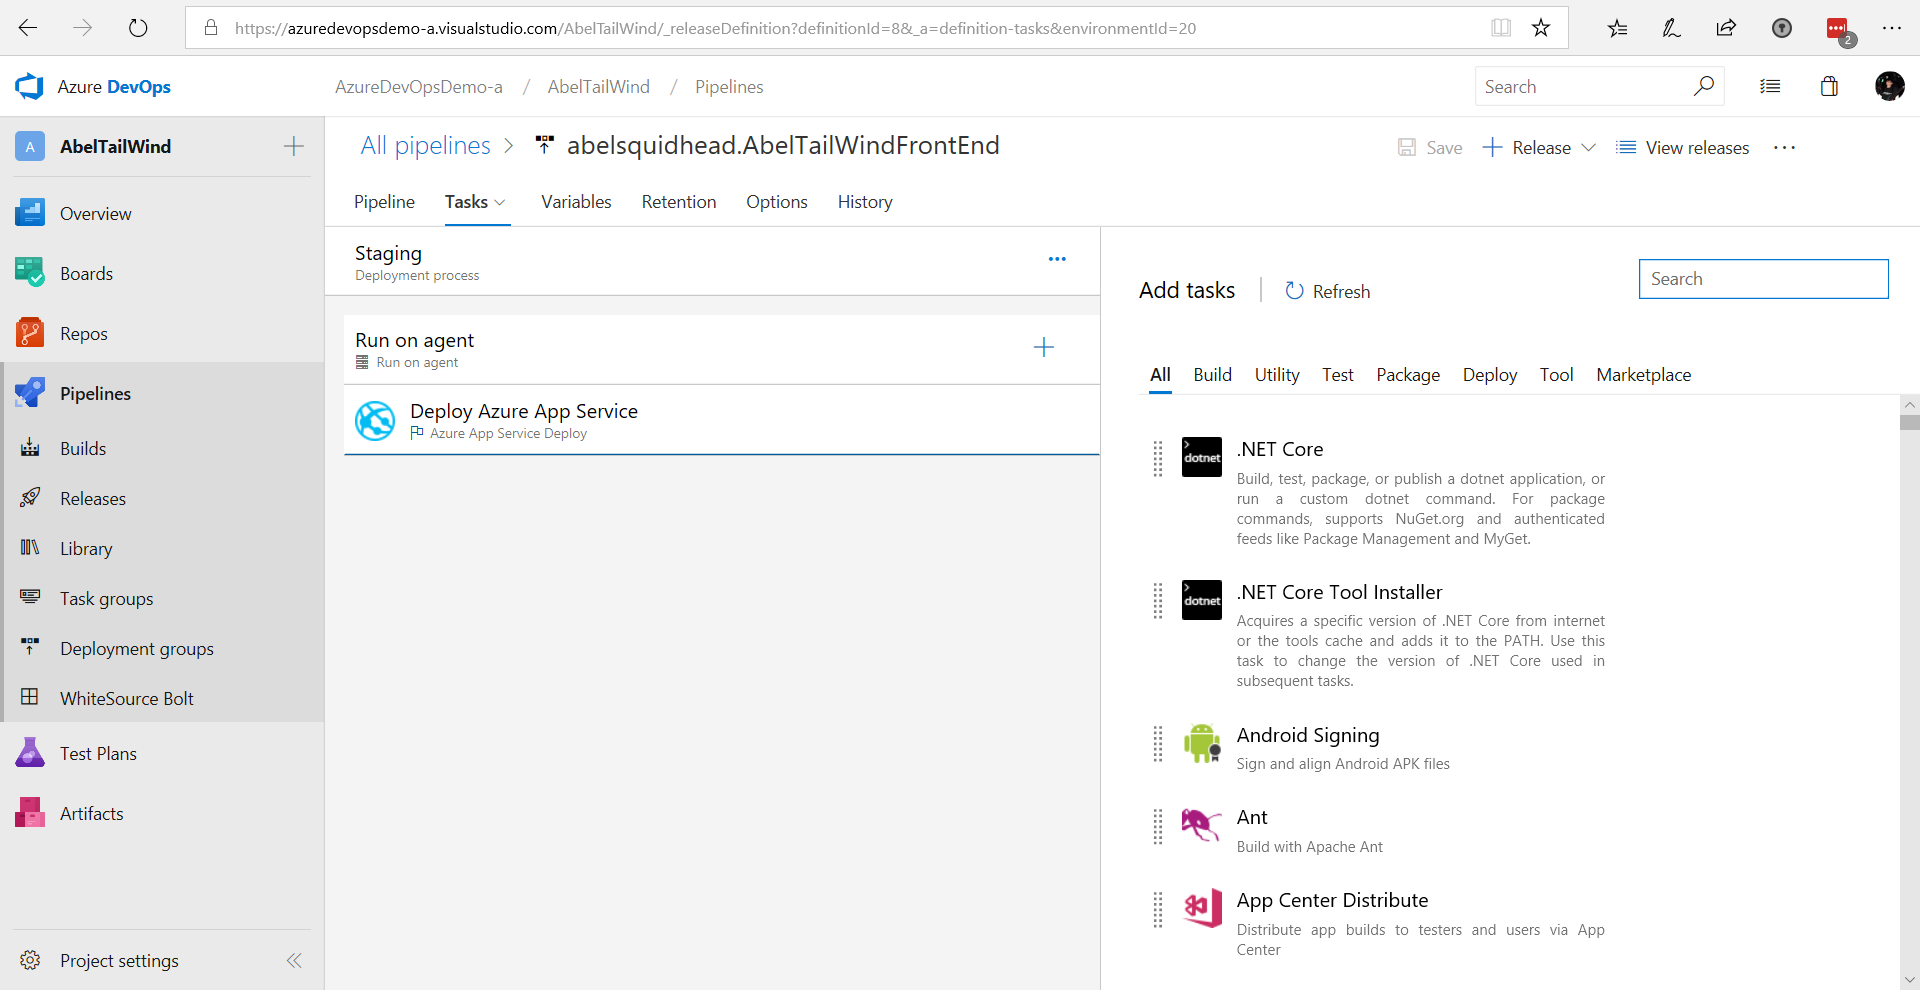This screenshot has width=1920, height=990.
Task: Open the work items list icon in header
Action: click(x=1770, y=87)
